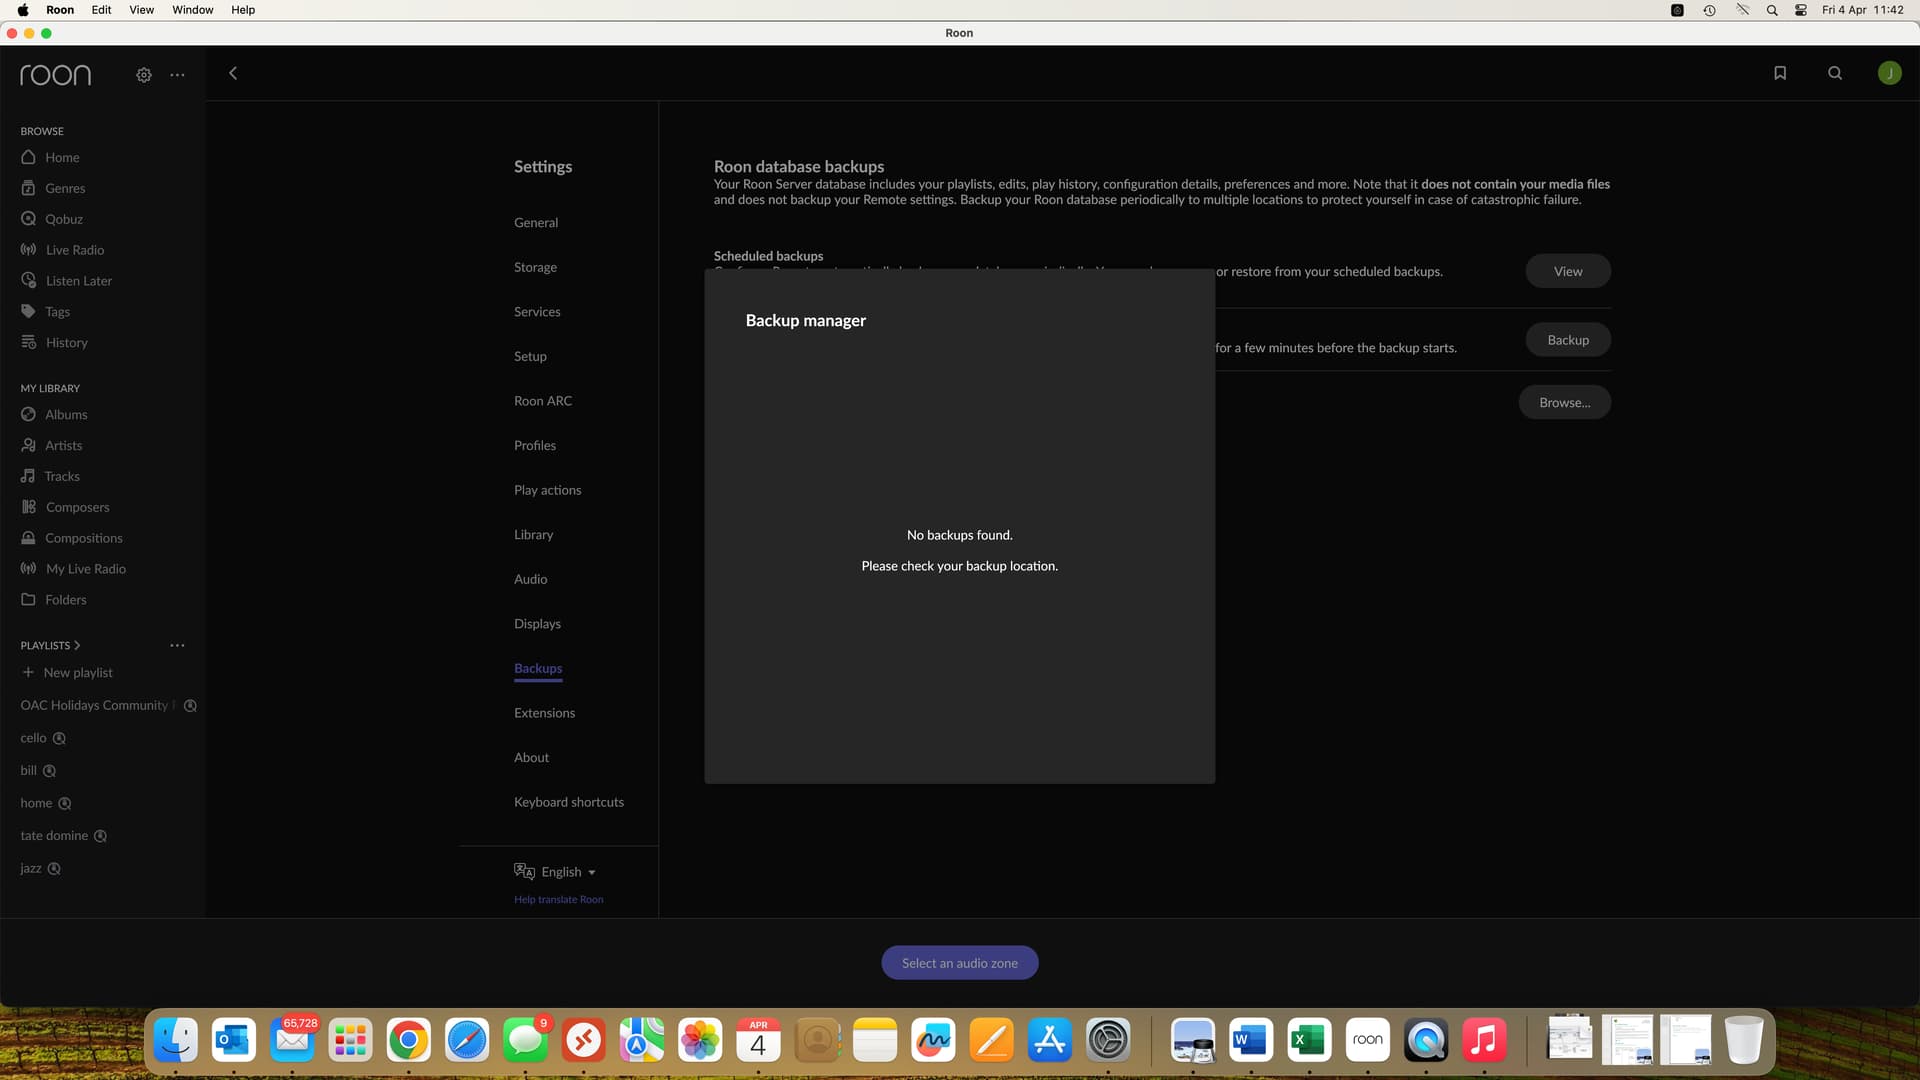Open the Roon settings gear icon
Viewport: 1920px width, 1080px height.
point(144,75)
